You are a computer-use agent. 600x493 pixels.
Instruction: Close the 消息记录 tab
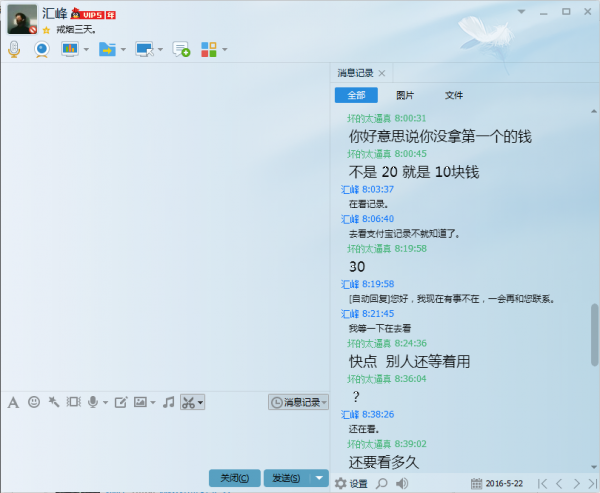click(x=382, y=73)
